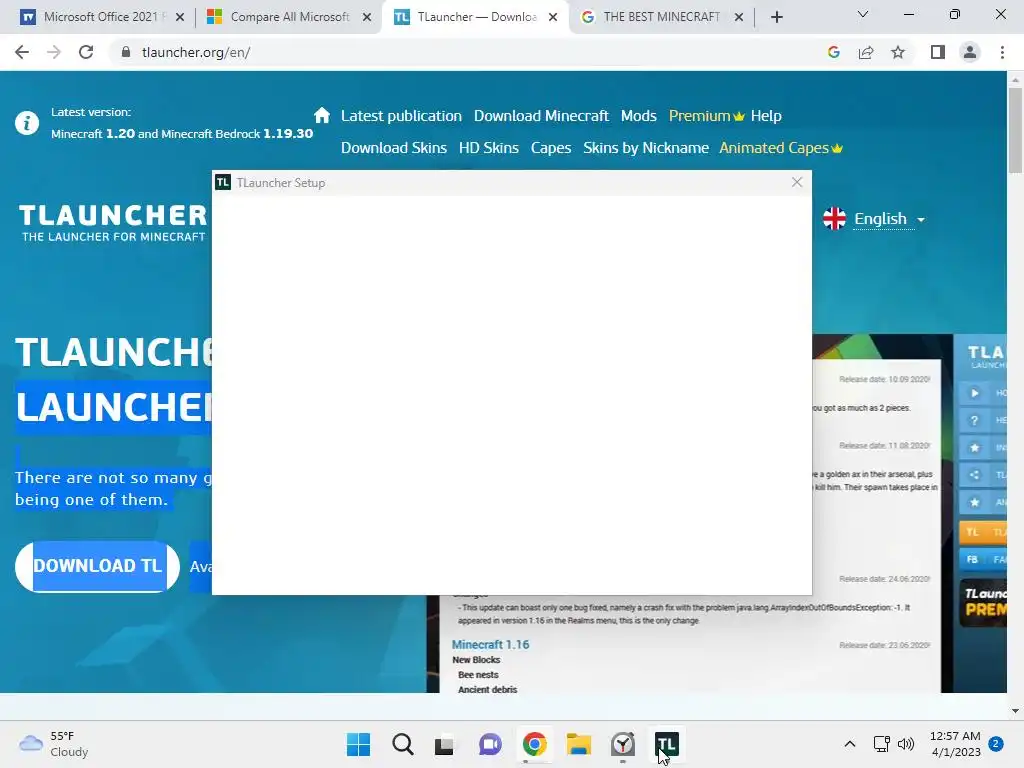Screen dimensions: 1024x768
Task: Click the network icon in system tray
Action: (x=882, y=744)
